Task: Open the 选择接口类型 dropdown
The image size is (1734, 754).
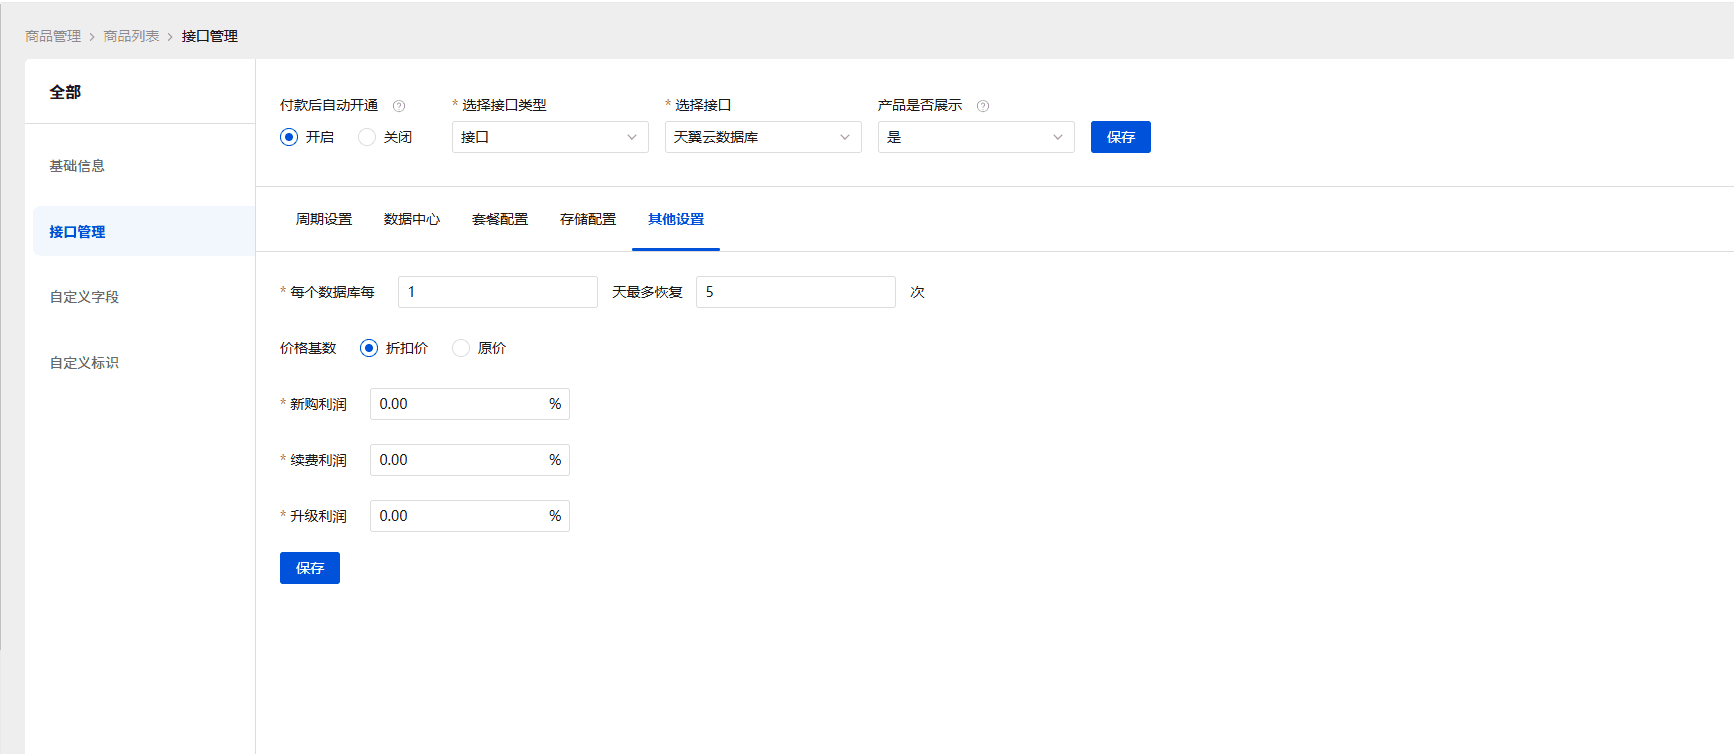Action: pos(550,137)
